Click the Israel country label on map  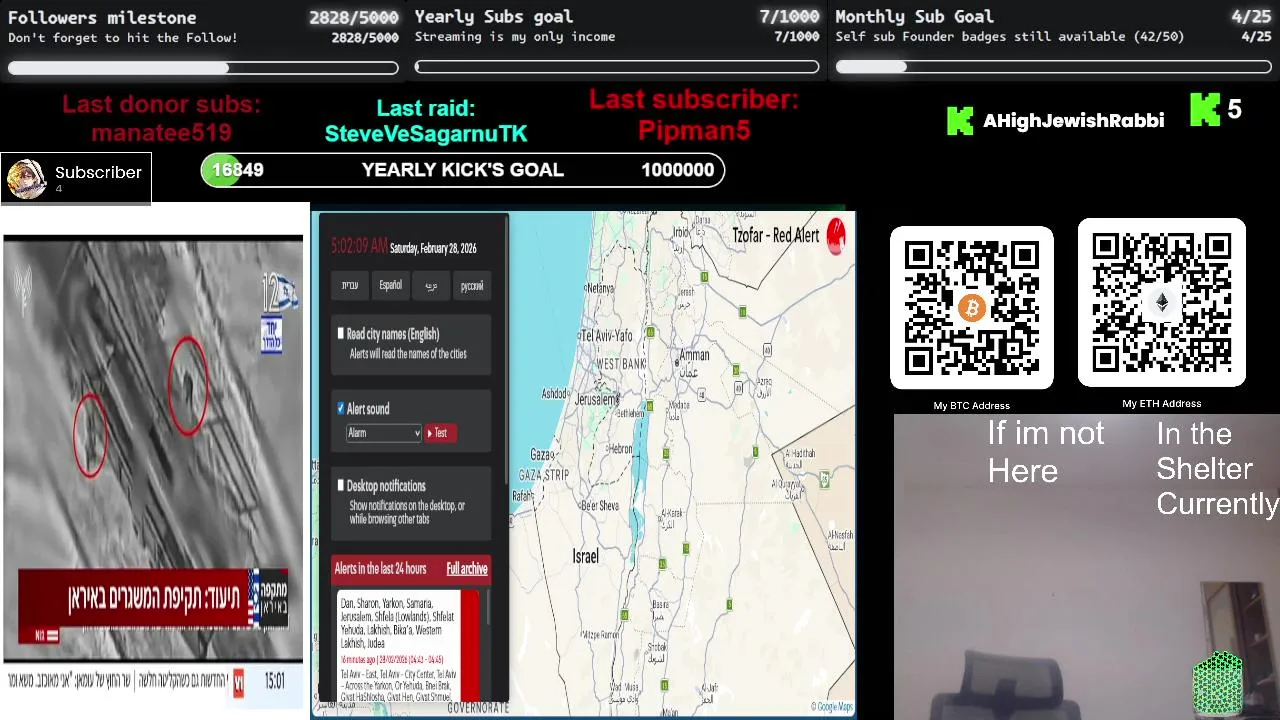[585, 556]
